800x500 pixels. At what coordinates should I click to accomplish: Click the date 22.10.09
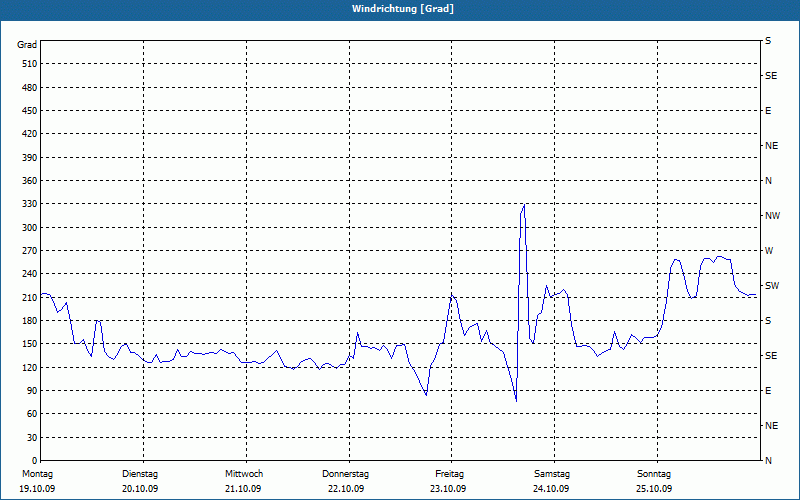point(346,489)
